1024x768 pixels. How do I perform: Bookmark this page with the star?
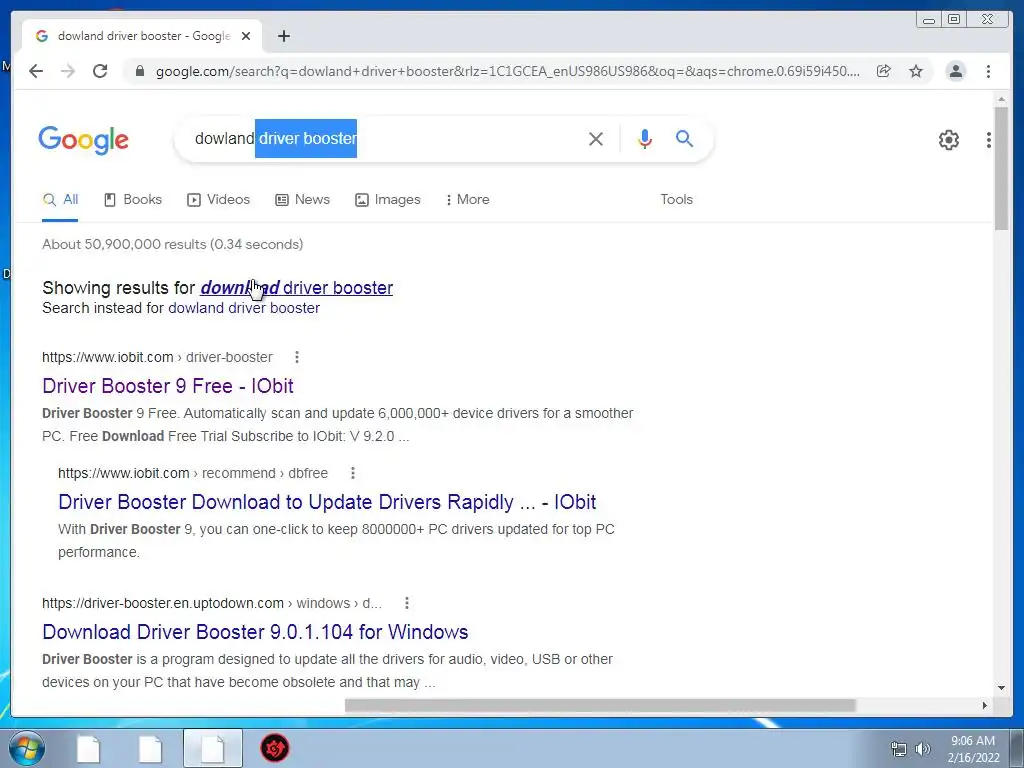click(x=916, y=71)
